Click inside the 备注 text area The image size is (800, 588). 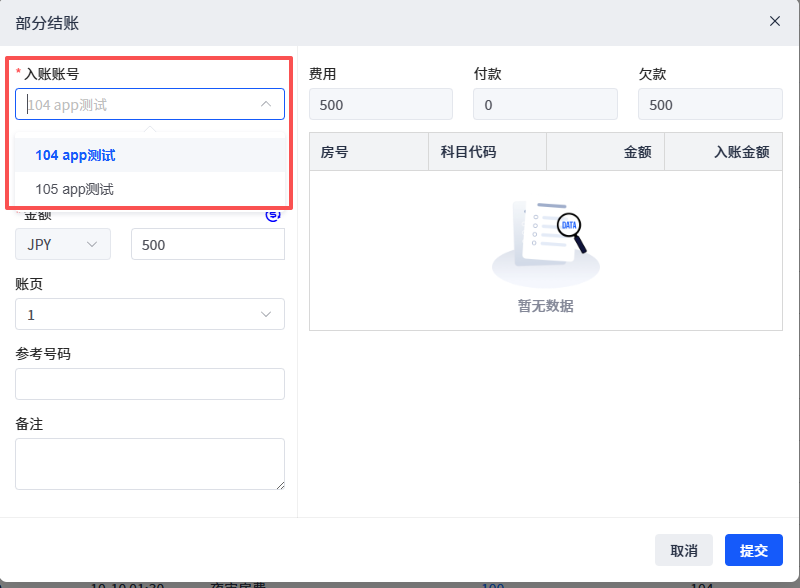pyautogui.click(x=149, y=463)
